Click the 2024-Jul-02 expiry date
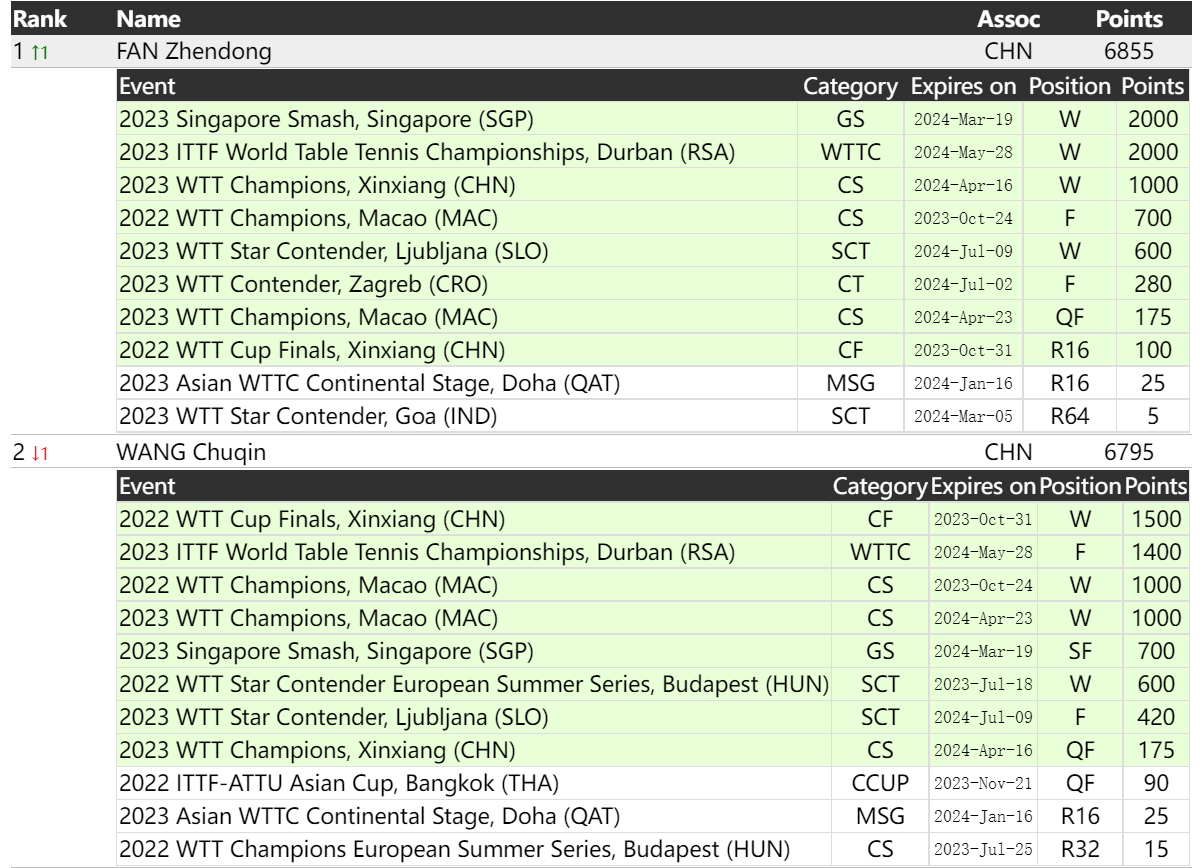The width and height of the screenshot is (1204, 868). pos(963,285)
